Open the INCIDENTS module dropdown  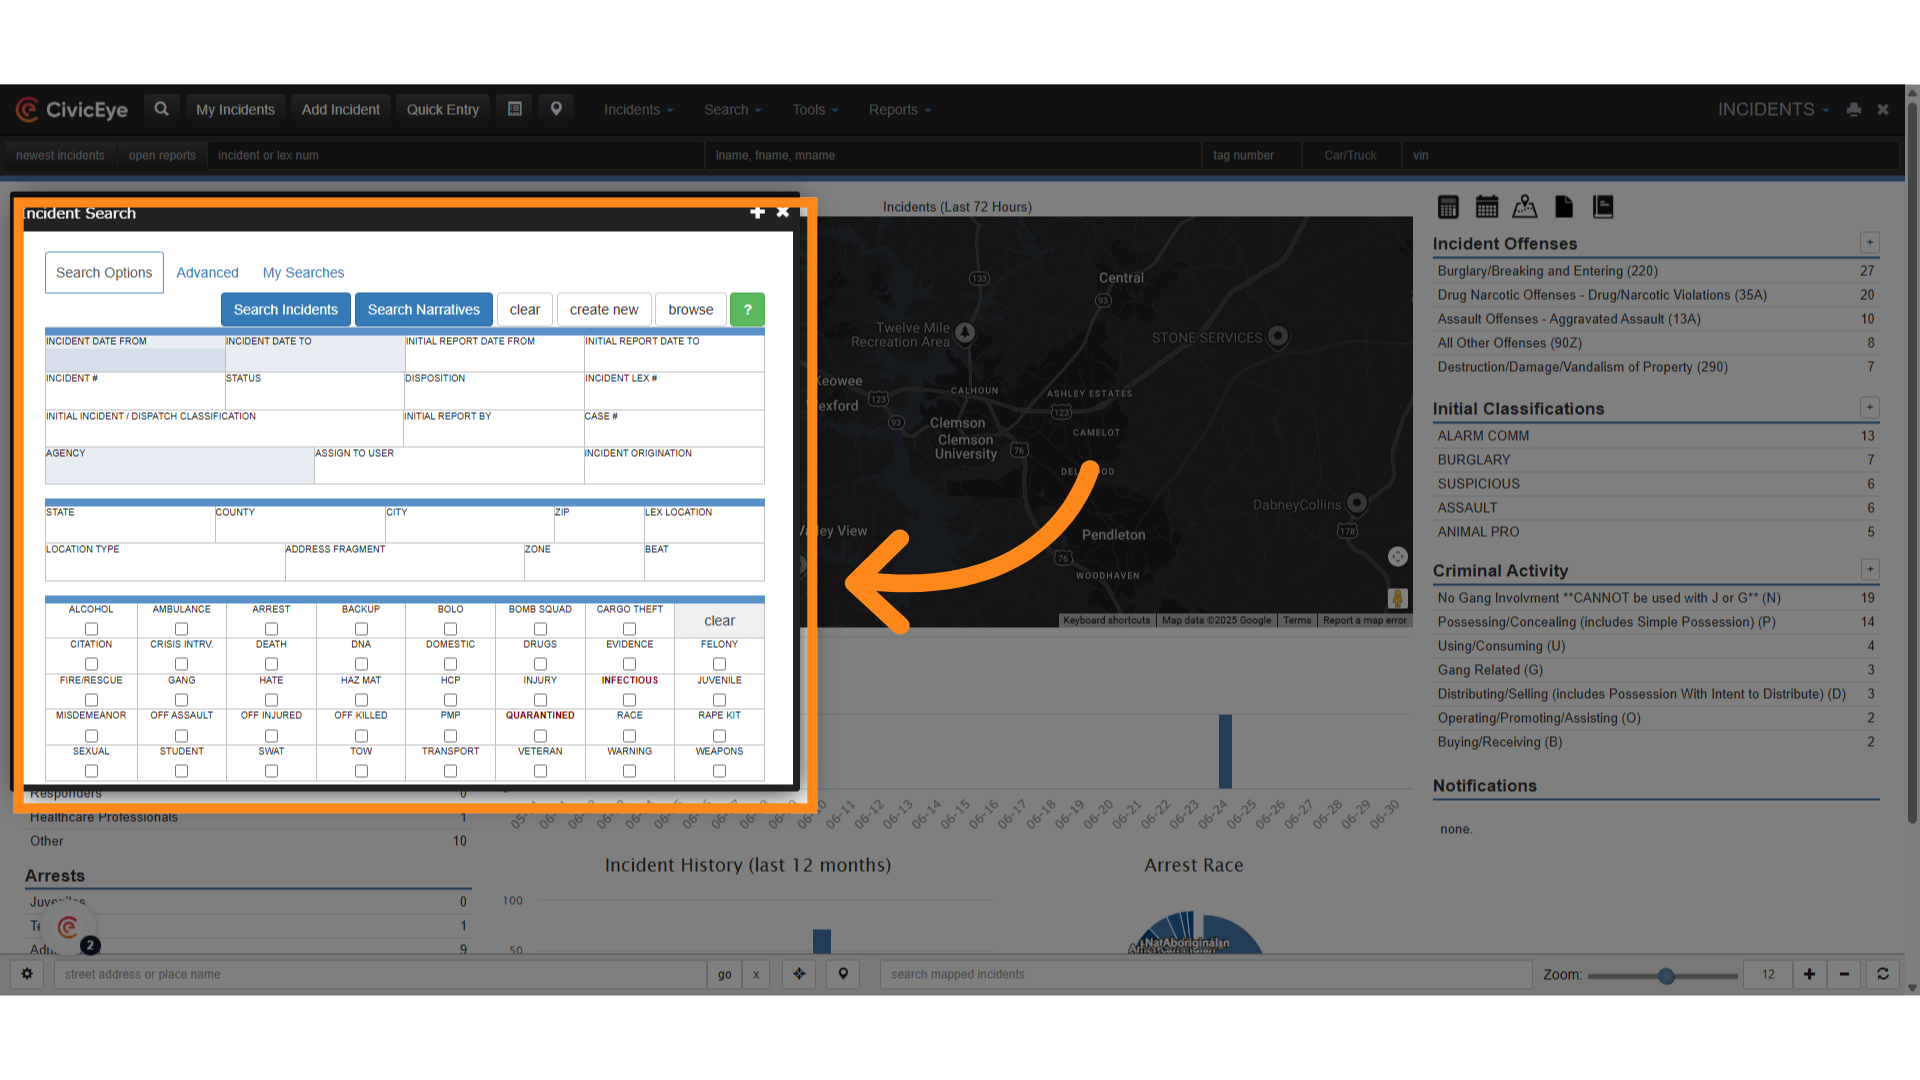click(1773, 110)
